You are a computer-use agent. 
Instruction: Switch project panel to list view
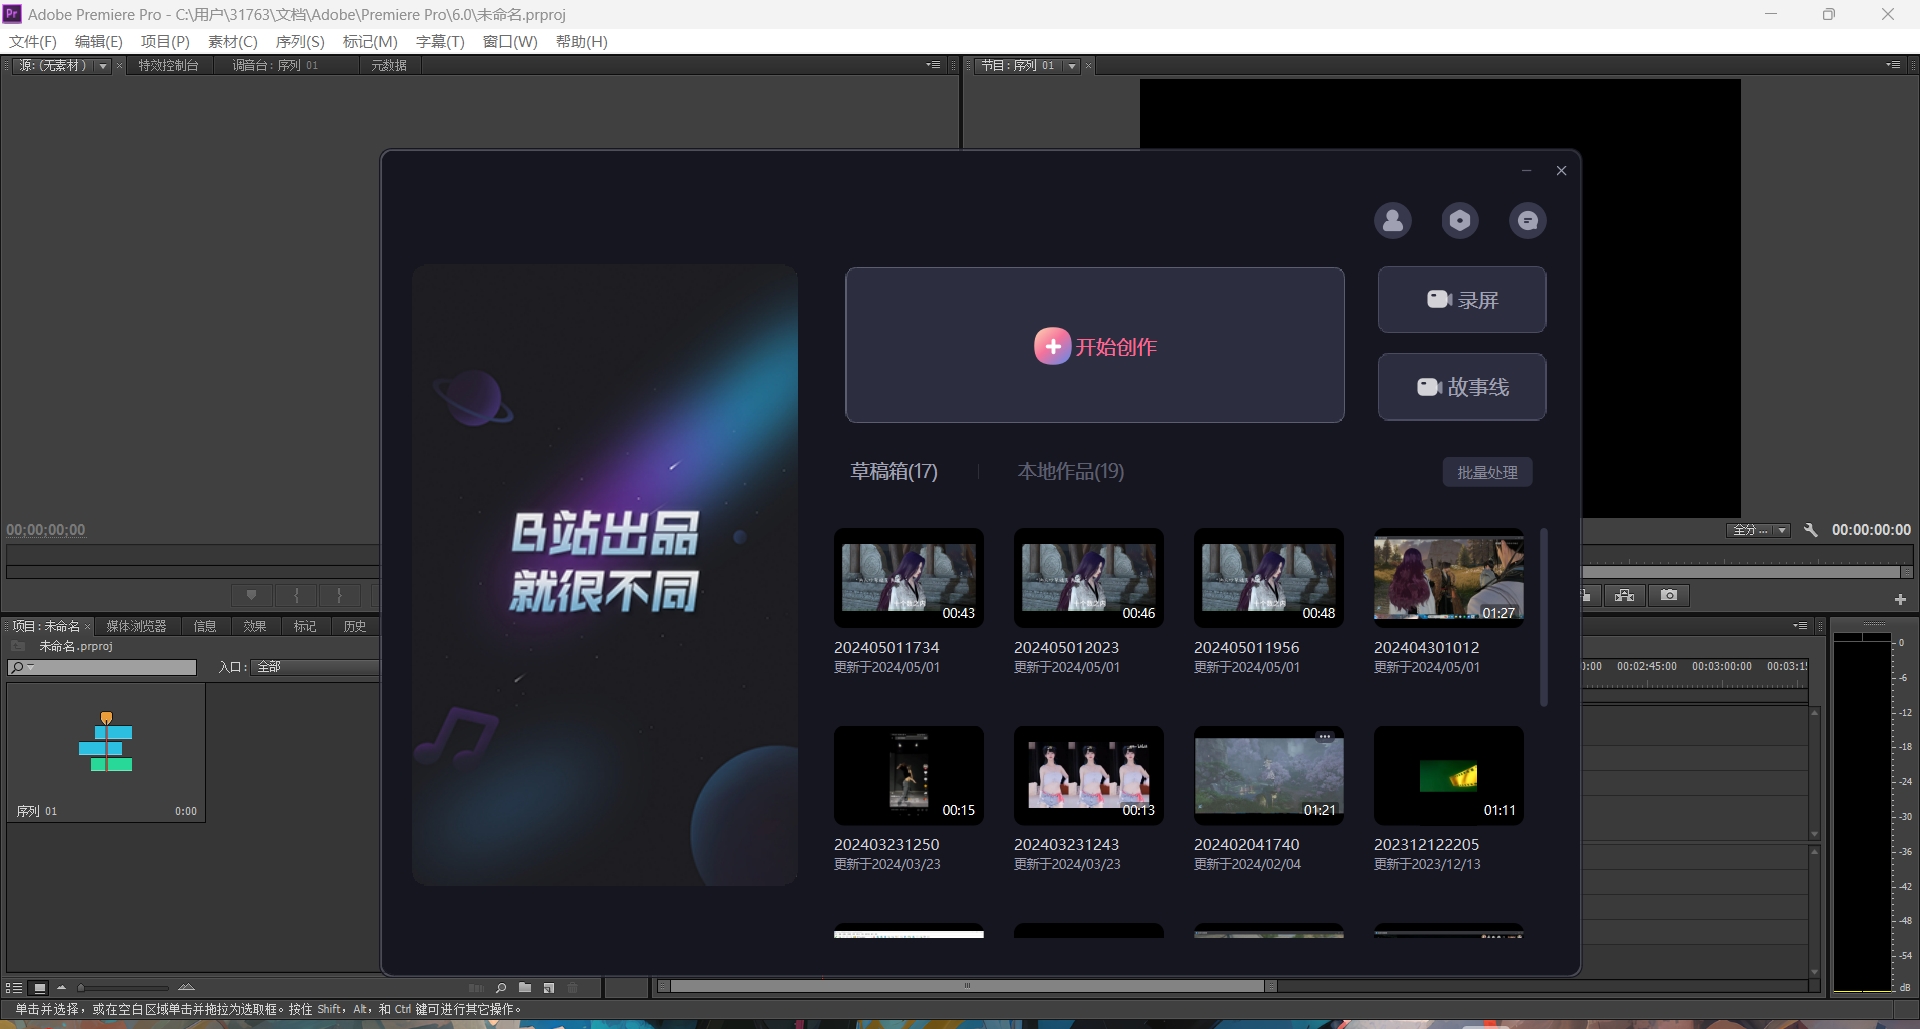click(x=14, y=988)
